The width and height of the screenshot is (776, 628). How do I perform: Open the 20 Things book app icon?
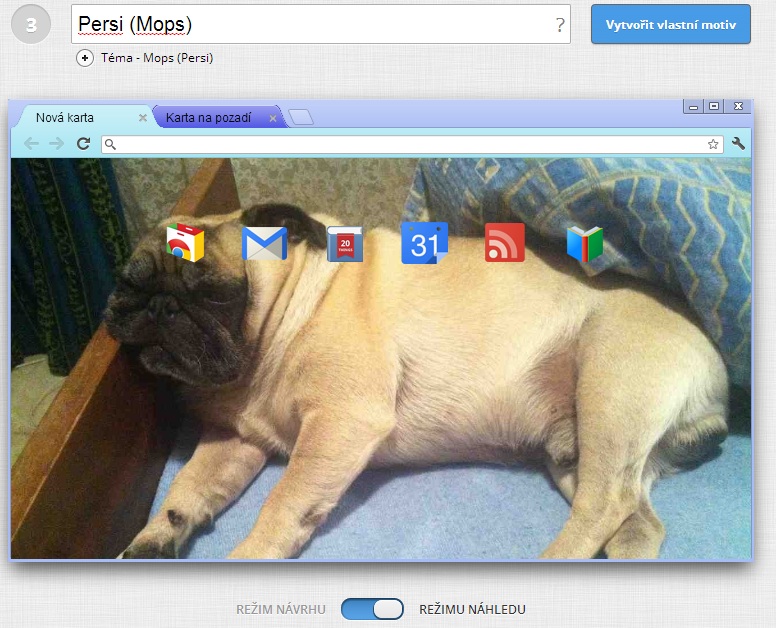(345, 244)
